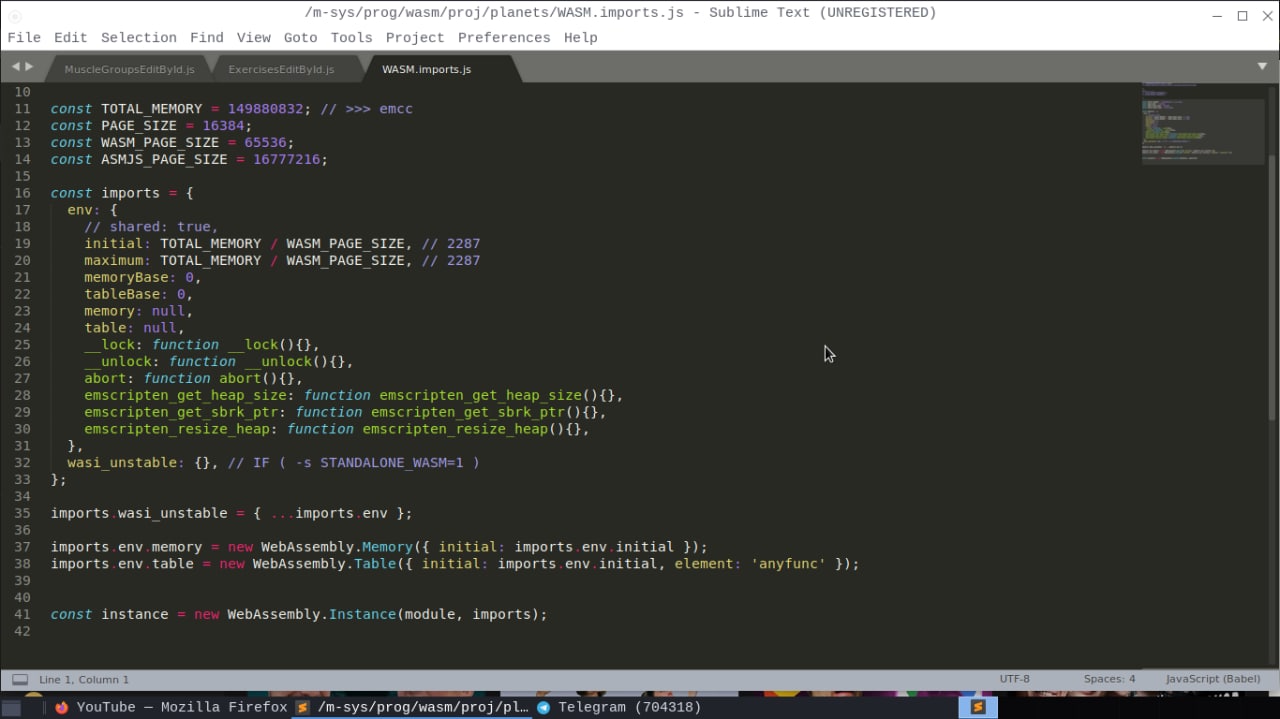Open the UTF-8 encoding selector

1014,679
